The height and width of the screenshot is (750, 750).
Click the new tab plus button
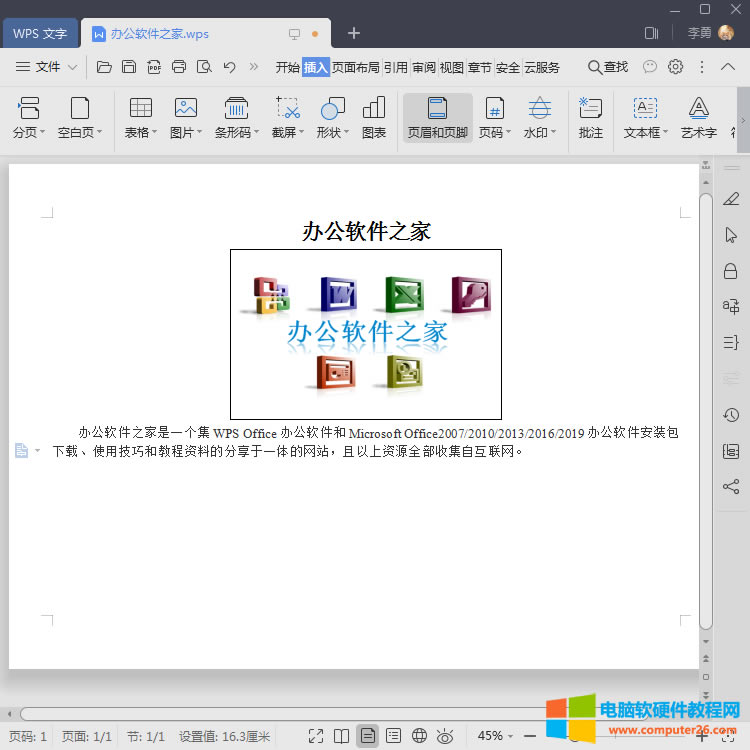click(x=353, y=33)
